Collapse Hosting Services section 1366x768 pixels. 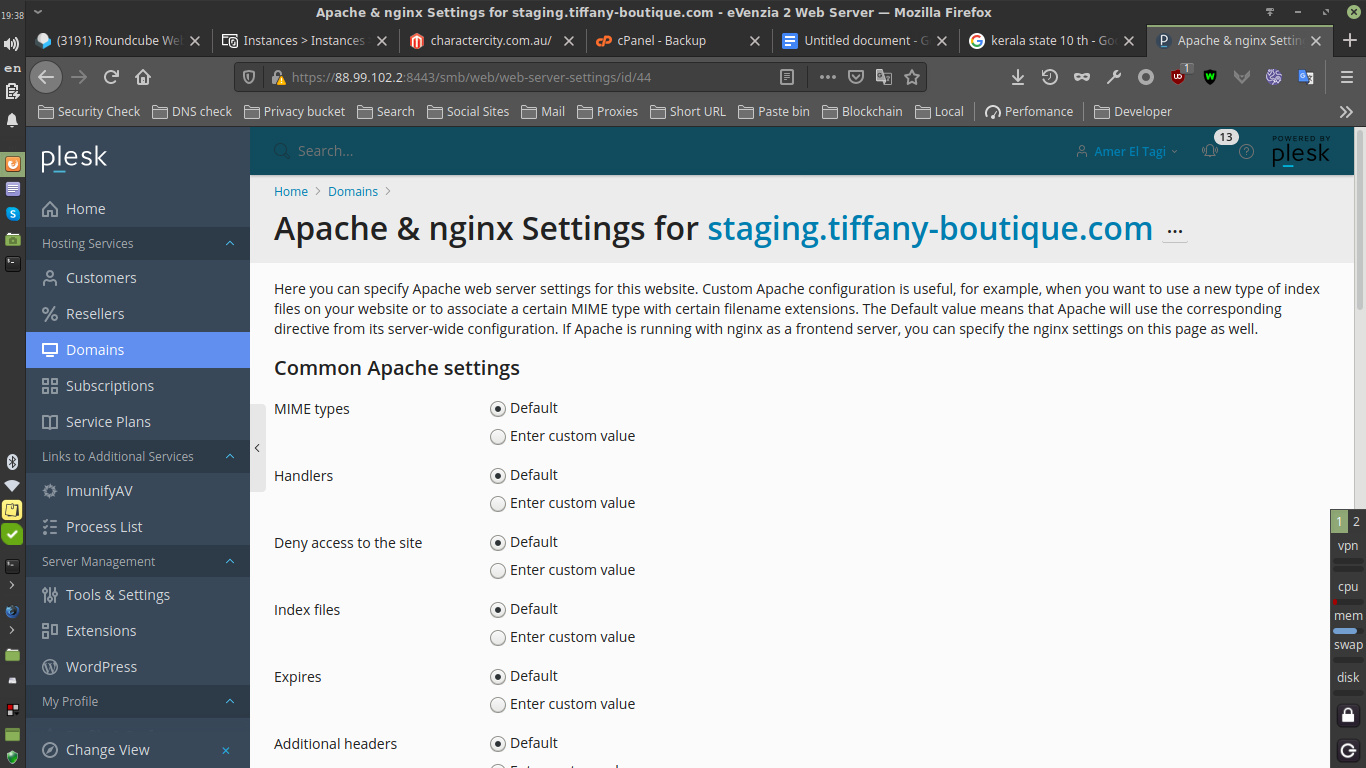230,244
